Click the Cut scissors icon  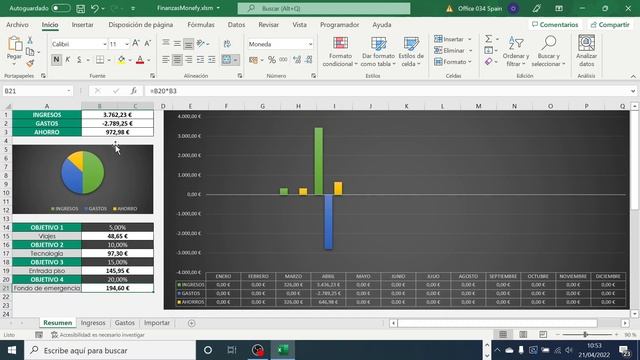(x=30, y=40)
